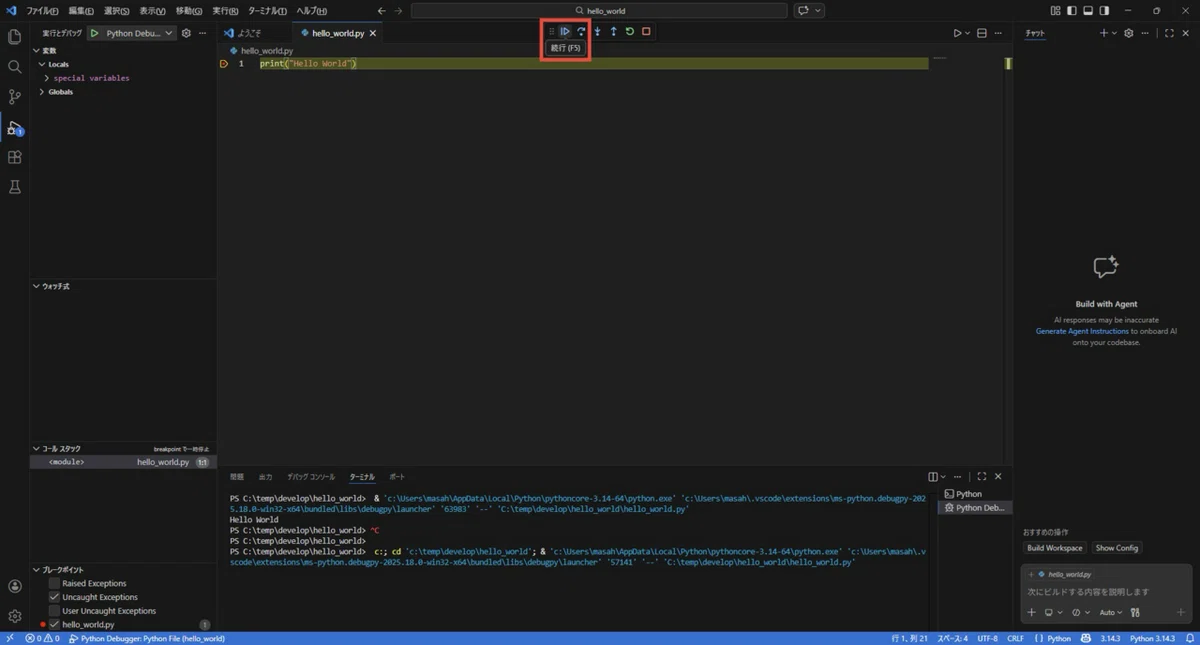The image size is (1200, 645).
Task: Click the Show Config button
Action: tap(1116, 548)
